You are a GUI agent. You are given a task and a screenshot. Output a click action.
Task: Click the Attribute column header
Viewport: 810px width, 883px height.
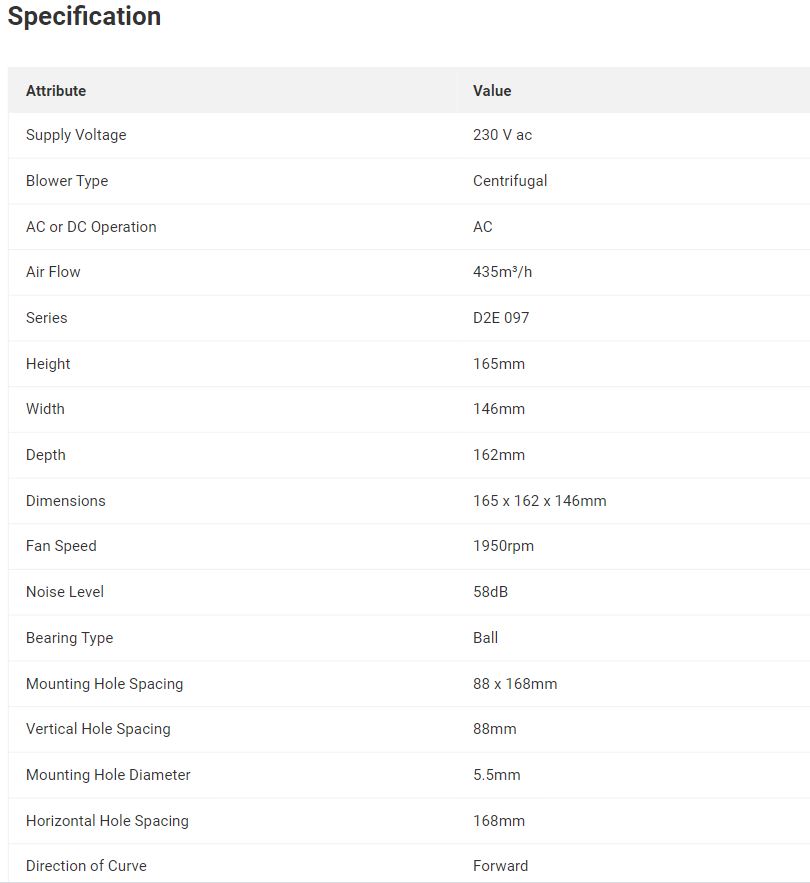56,91
